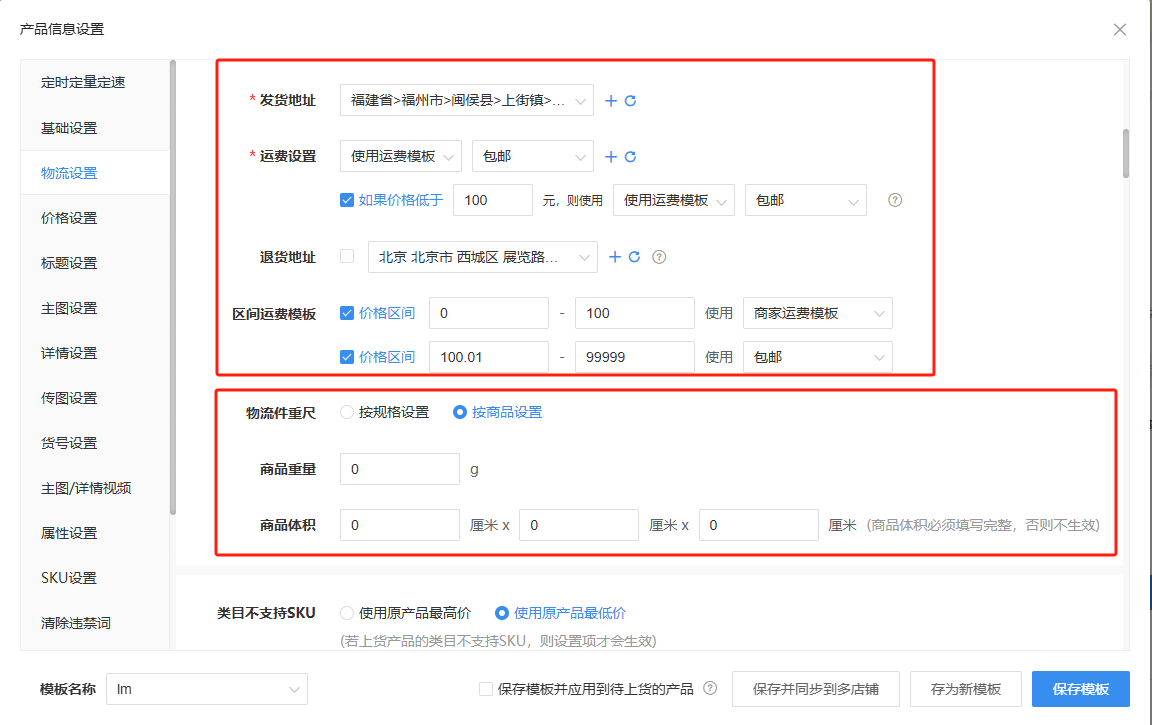Open 模板名称 dropdown showing lm
The height and width of the screenshot is (725, 1152).
(x=207, y=689)
